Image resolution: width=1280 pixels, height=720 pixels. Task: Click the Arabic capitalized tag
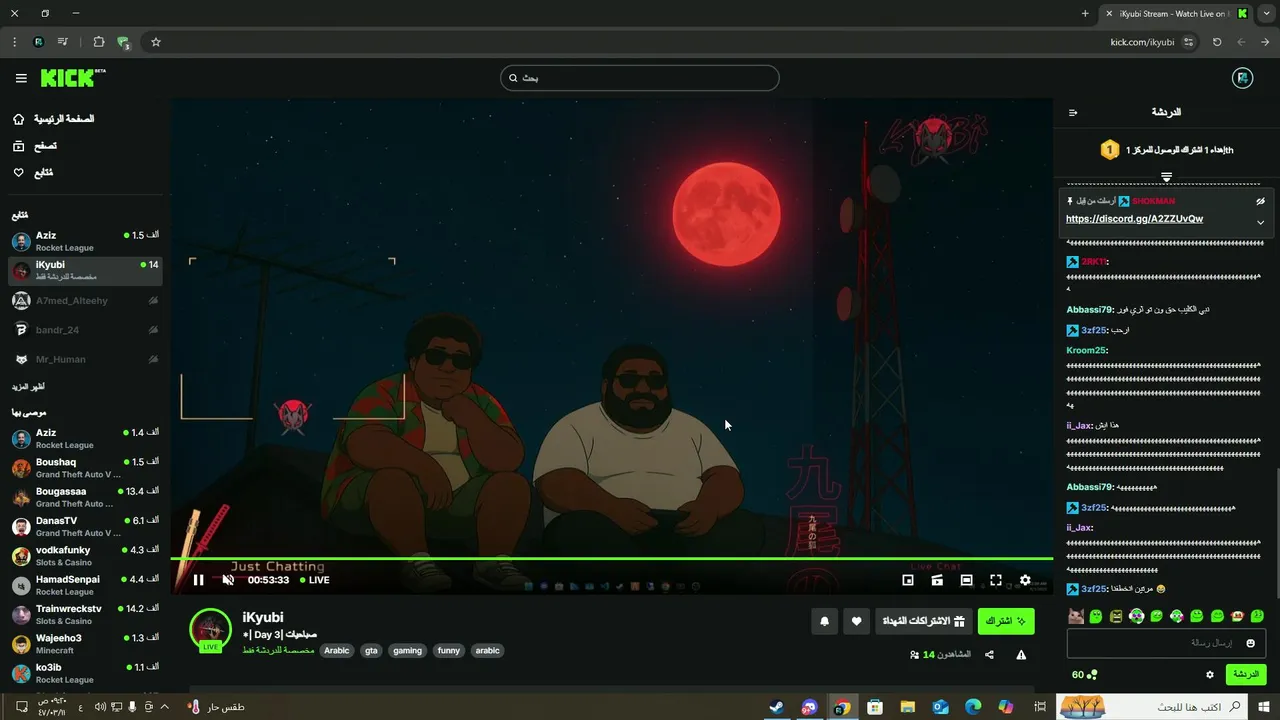[x=337, y=650]
